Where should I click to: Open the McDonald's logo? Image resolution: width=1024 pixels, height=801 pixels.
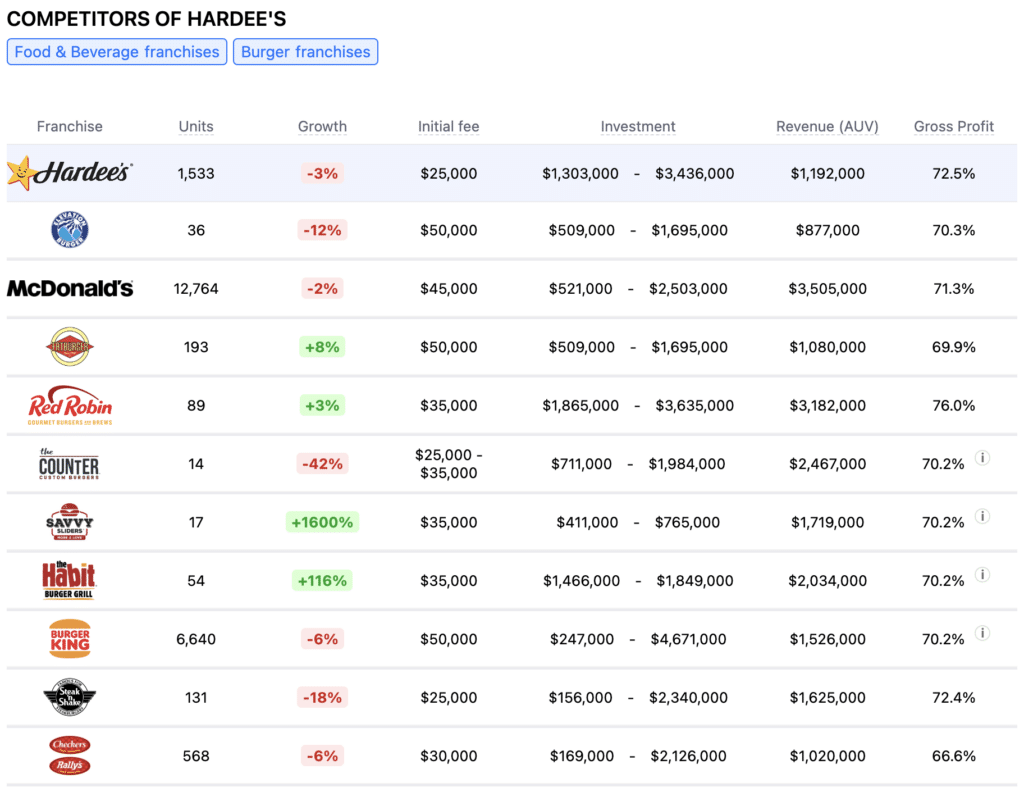(70, 289)
